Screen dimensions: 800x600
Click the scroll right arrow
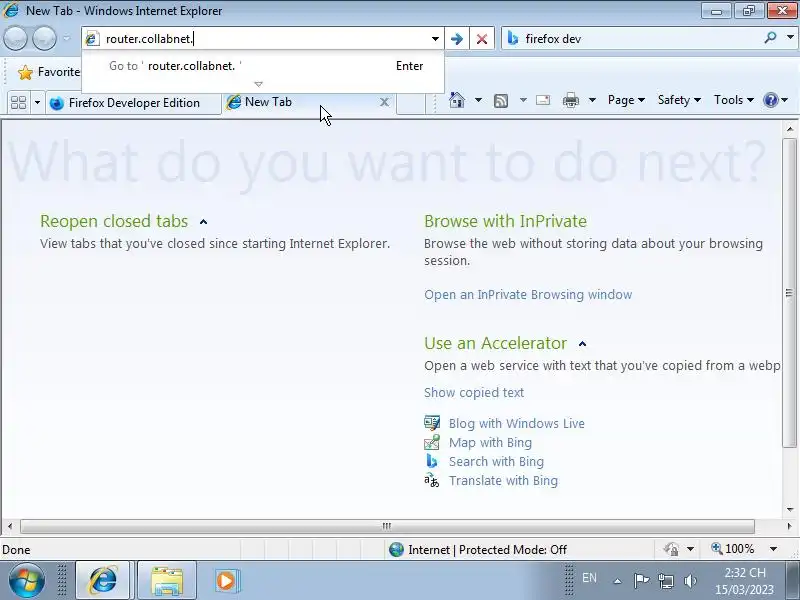(x=789, y=526)
